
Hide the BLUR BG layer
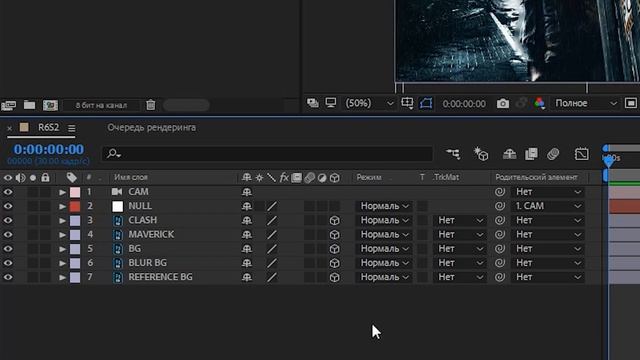(8, 263)
